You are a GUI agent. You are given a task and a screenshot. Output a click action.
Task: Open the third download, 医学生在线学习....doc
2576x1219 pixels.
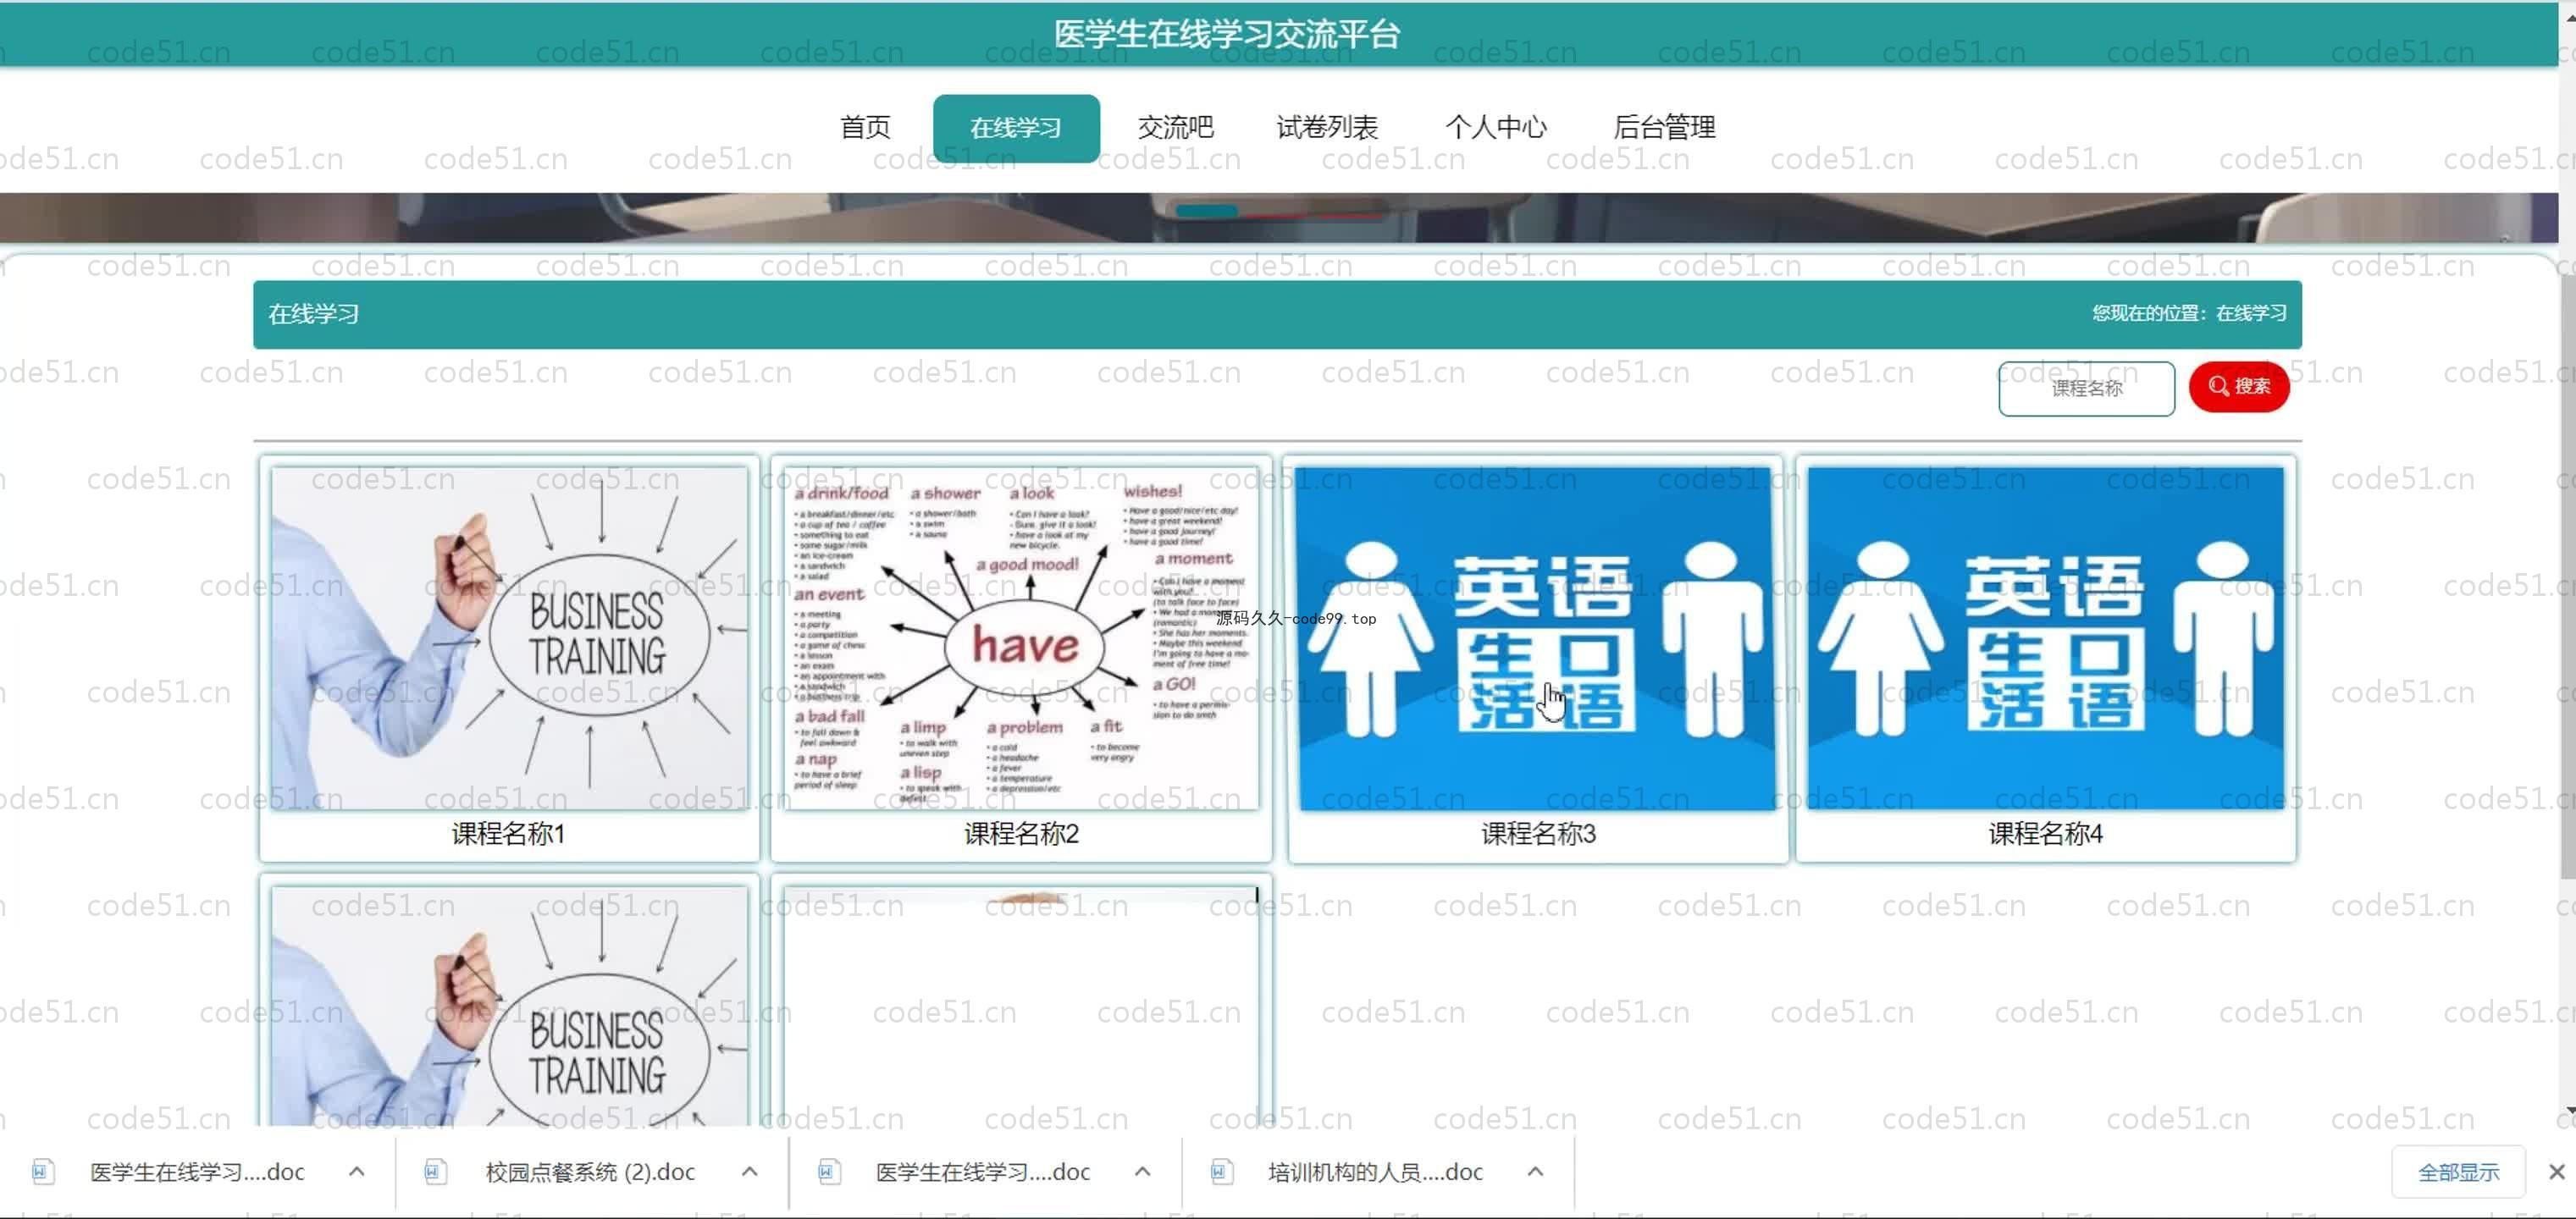983,1172
